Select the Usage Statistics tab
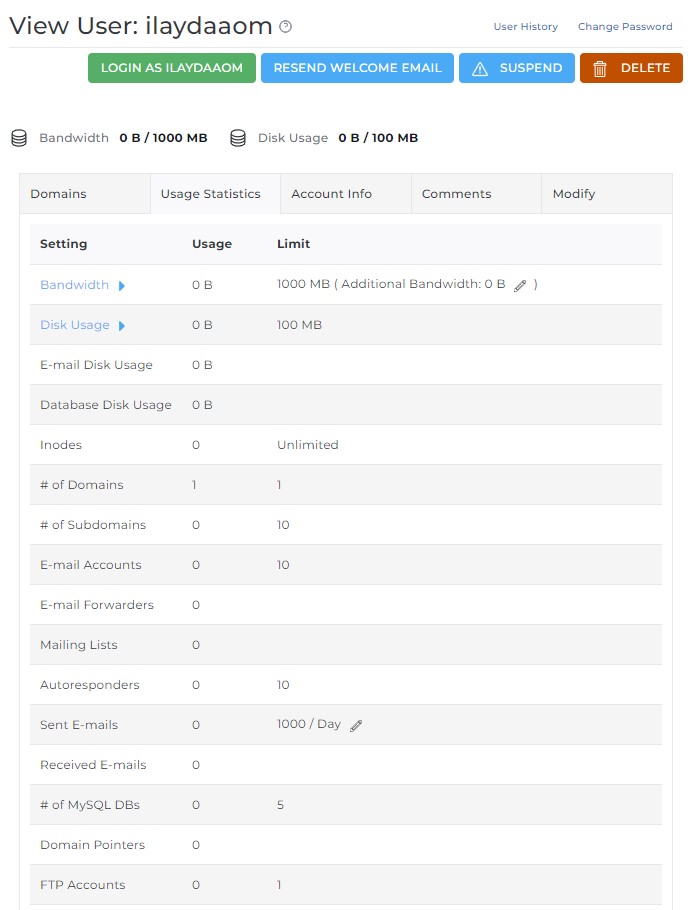 tap(211, 194)
